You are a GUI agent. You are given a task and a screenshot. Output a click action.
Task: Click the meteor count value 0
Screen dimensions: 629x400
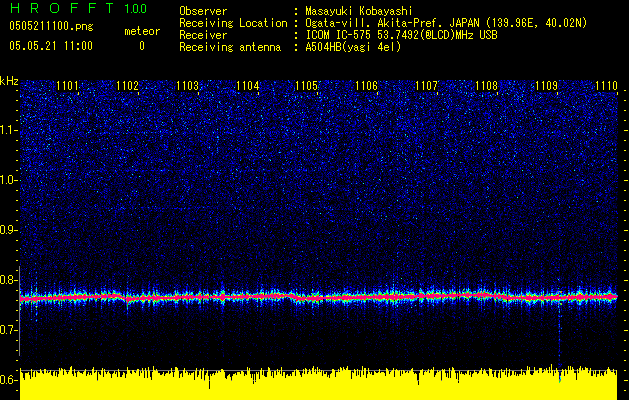point(142,46)
